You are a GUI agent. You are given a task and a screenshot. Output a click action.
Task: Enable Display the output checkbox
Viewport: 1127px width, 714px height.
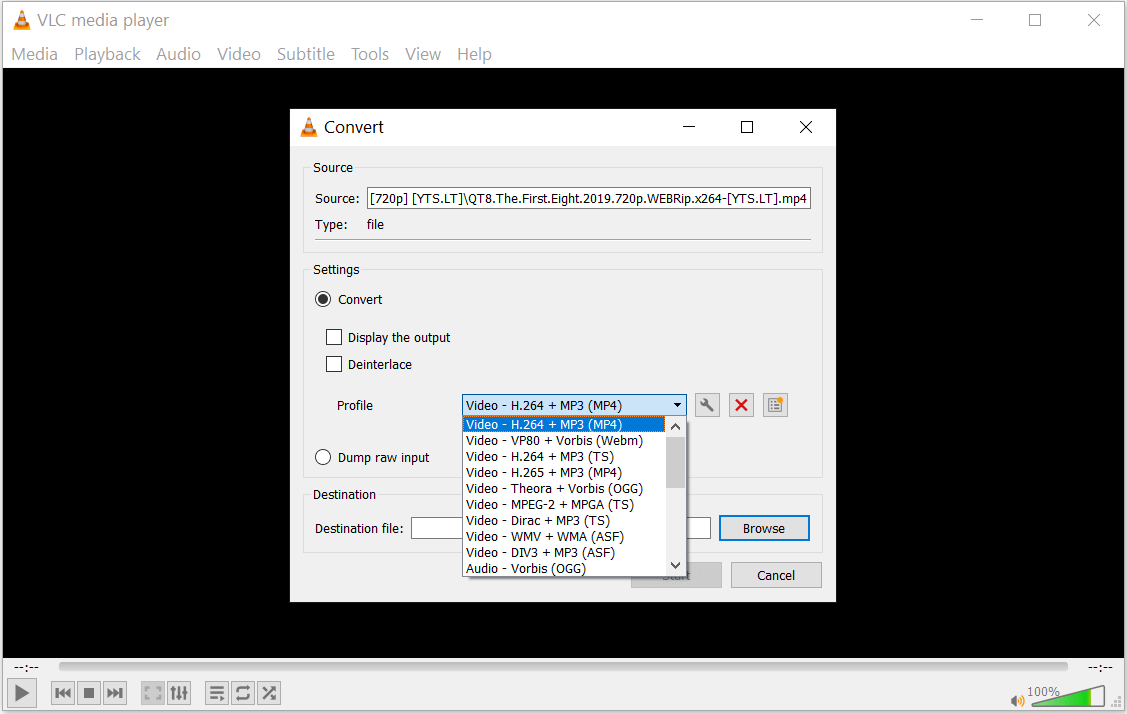[x=334, y=337]
